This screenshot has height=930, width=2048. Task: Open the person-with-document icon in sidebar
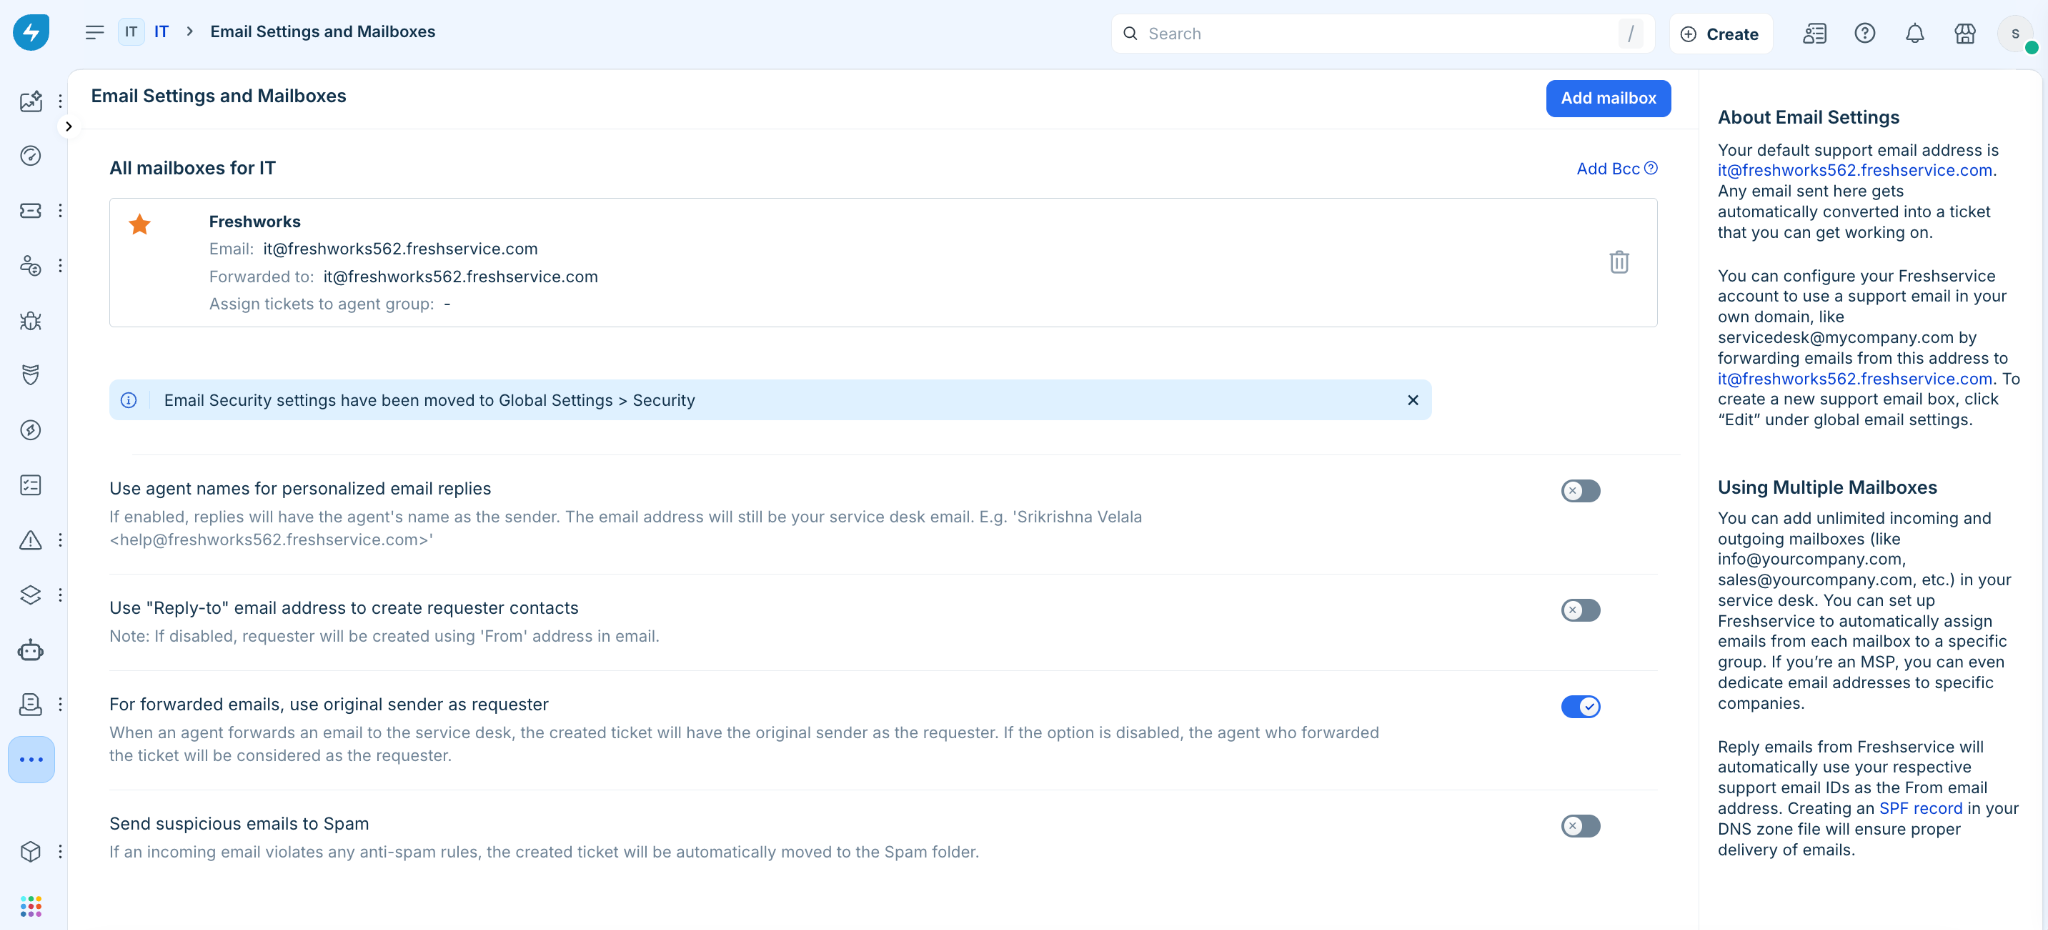tap(31, 705)
